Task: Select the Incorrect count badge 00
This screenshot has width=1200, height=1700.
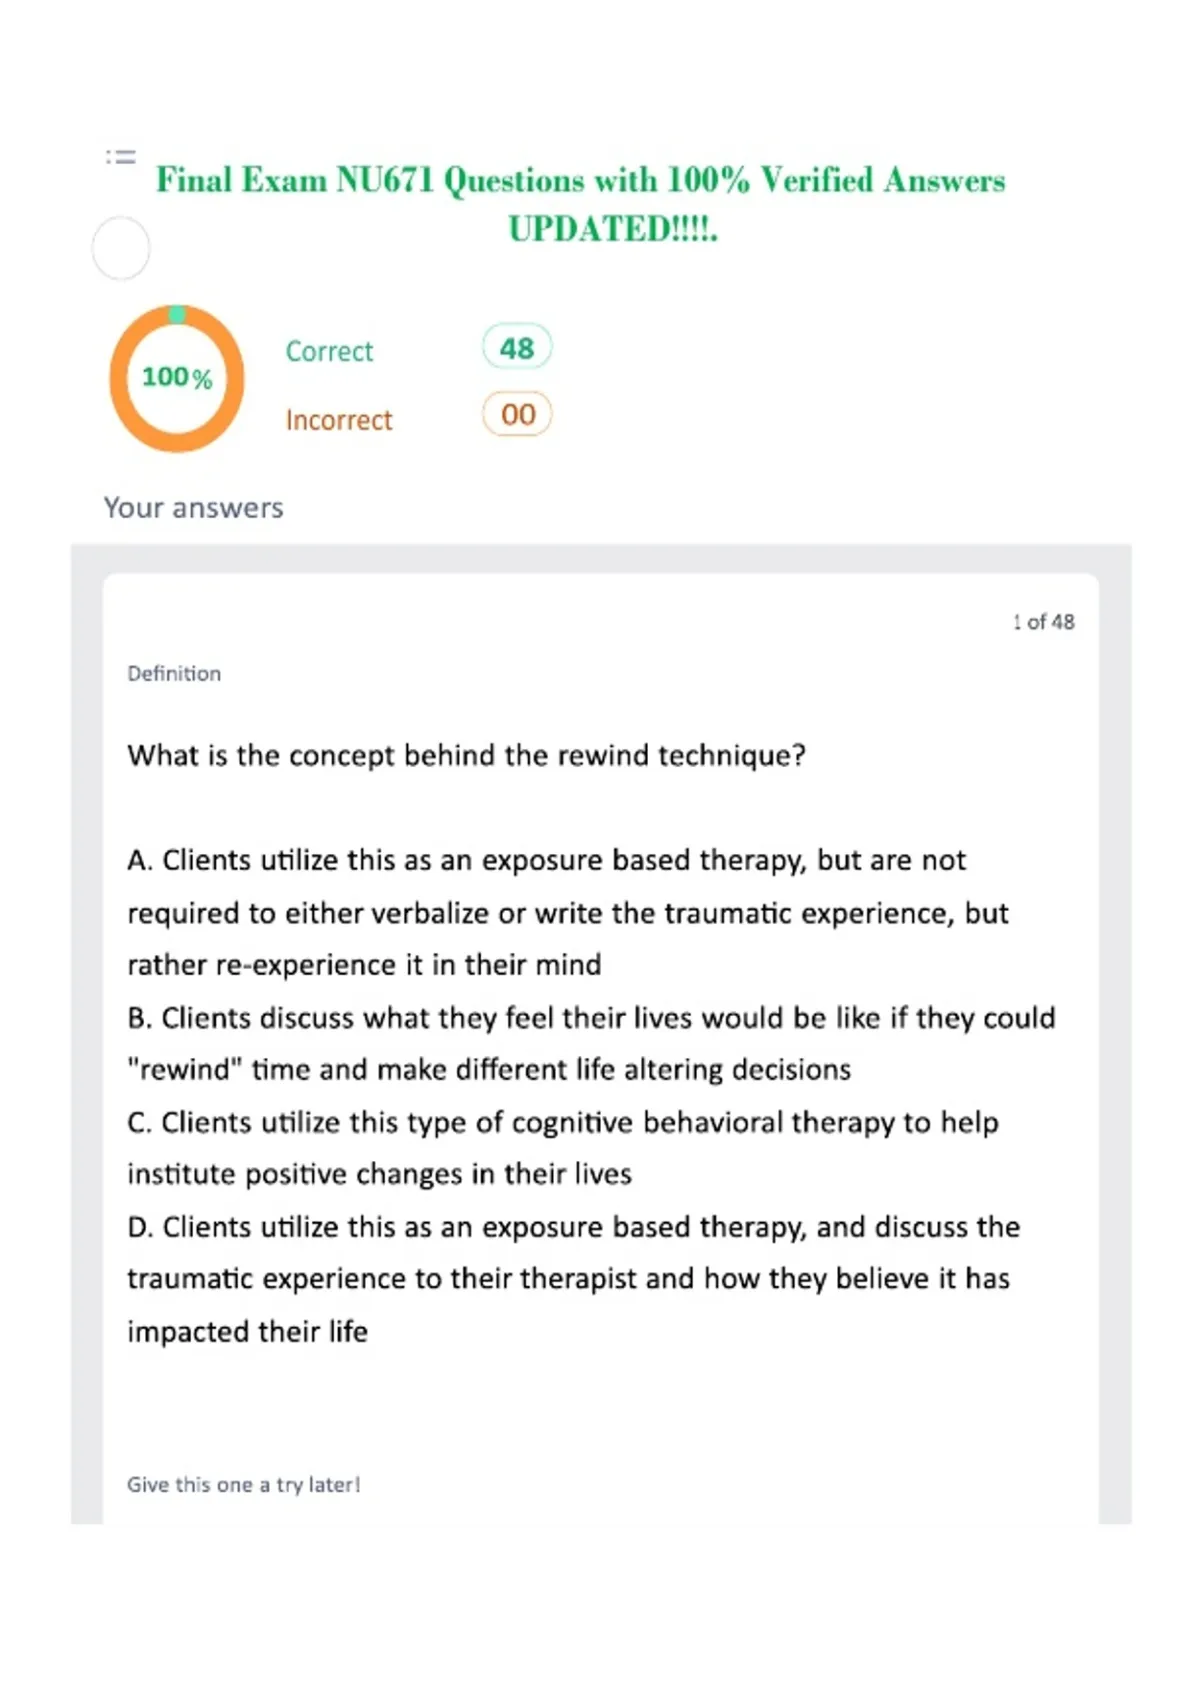Action: [517, 414]
